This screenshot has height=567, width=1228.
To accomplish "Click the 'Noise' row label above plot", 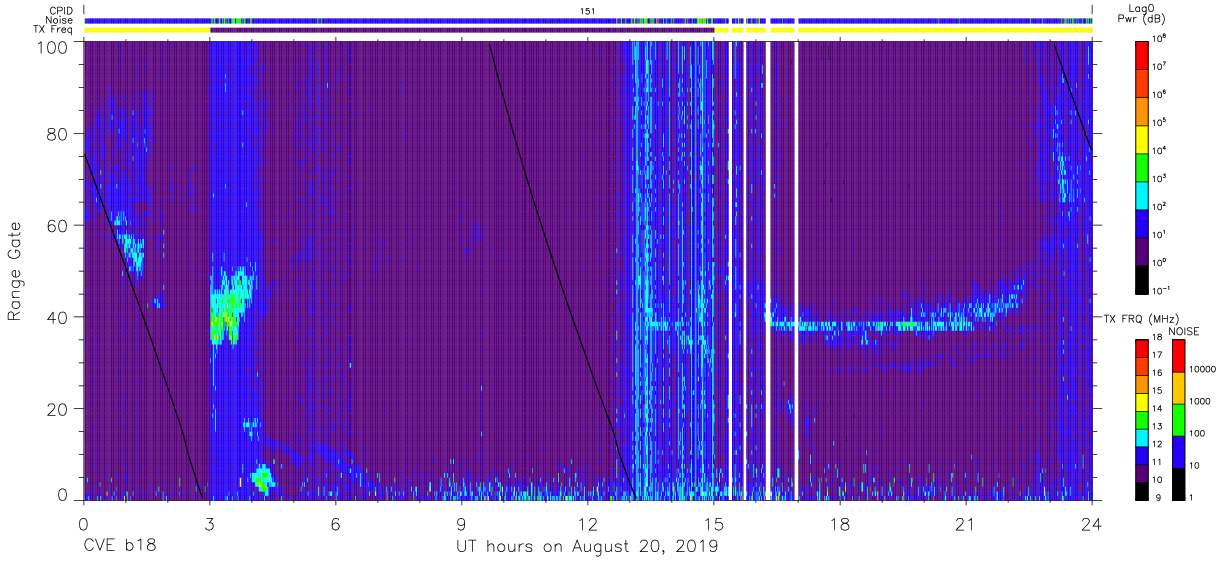I will click(59, 20).
